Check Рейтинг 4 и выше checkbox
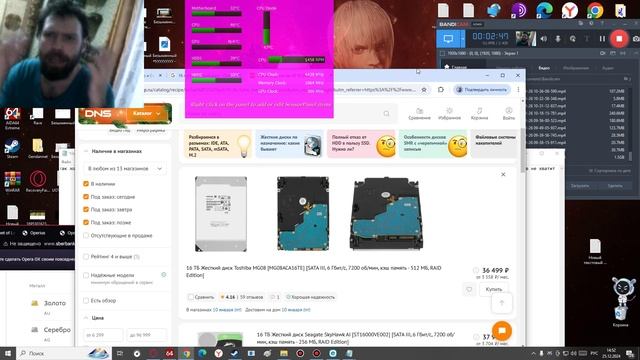The image size is (640, 360). (86, 257)
